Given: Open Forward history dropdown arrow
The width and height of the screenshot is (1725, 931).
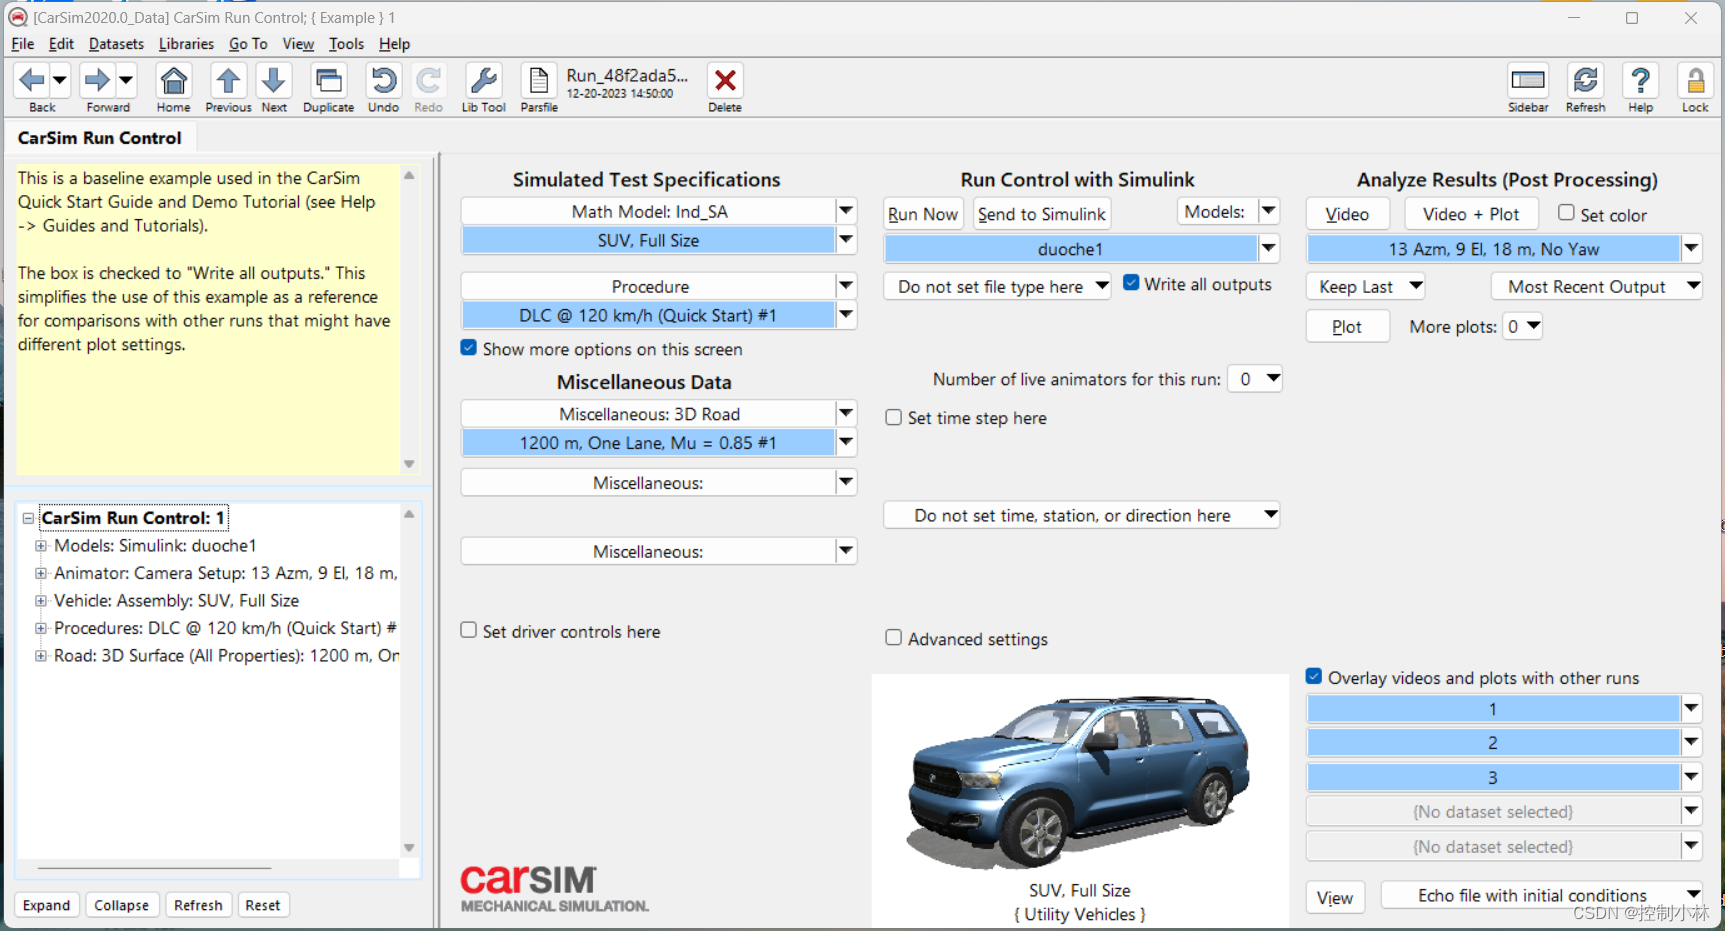Looking at the screenshot, I should pos(126,80).
